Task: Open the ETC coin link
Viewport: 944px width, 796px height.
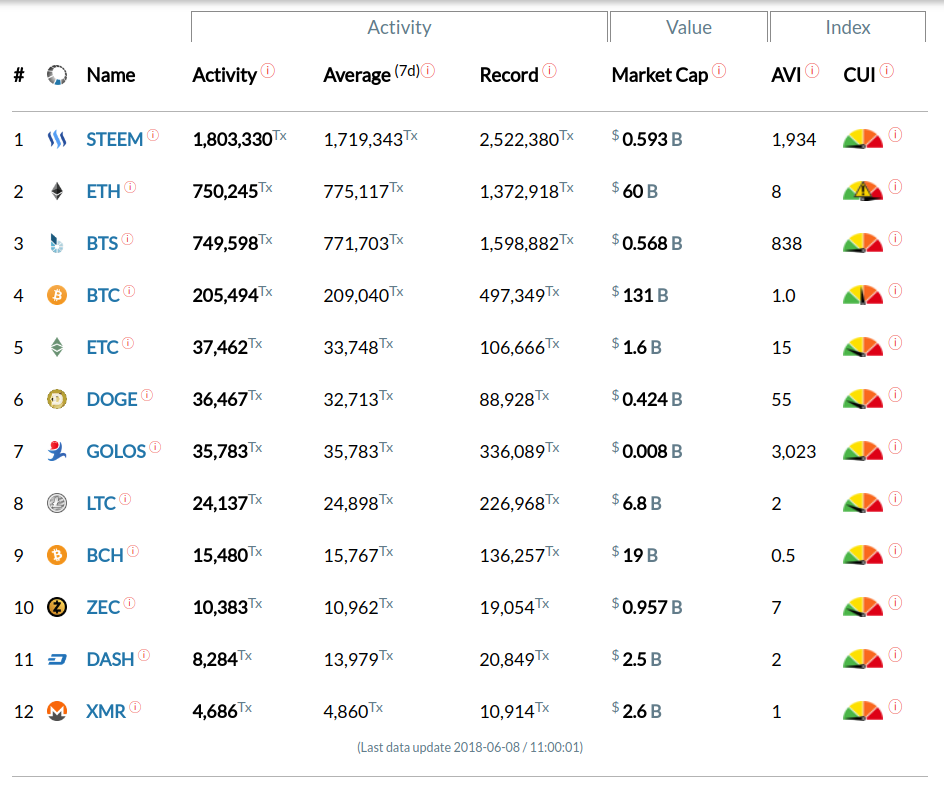Action: point(102,347)
